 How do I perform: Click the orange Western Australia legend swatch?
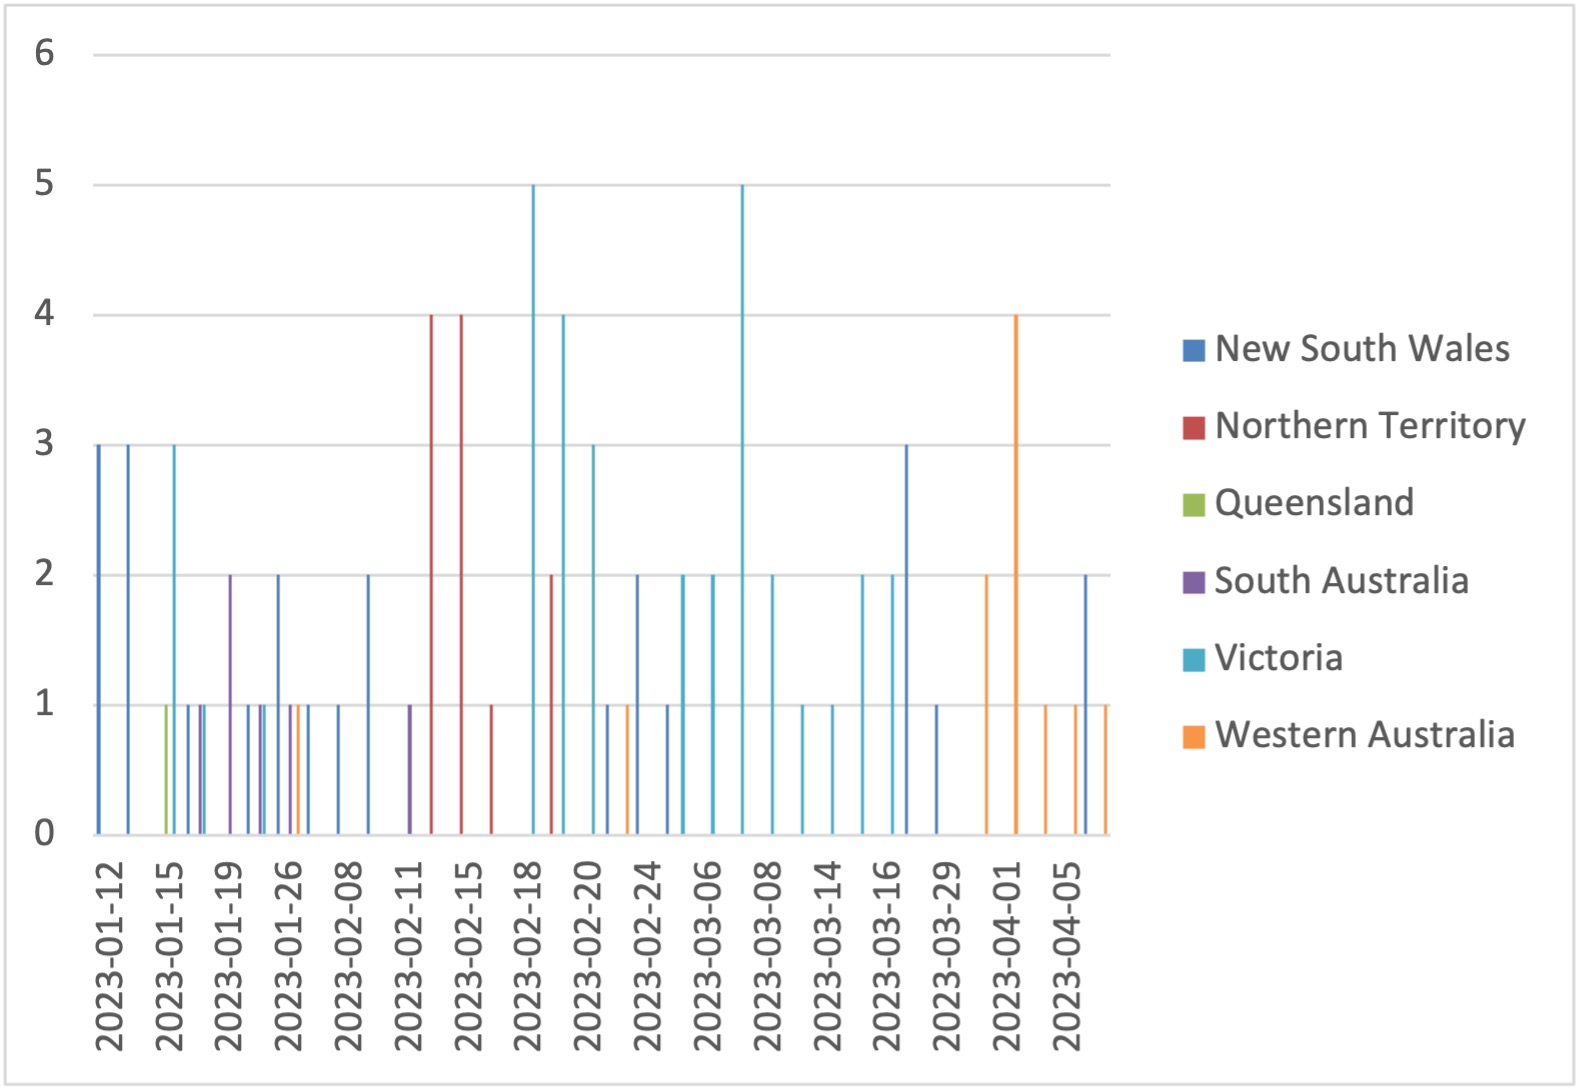point(1193,737)
